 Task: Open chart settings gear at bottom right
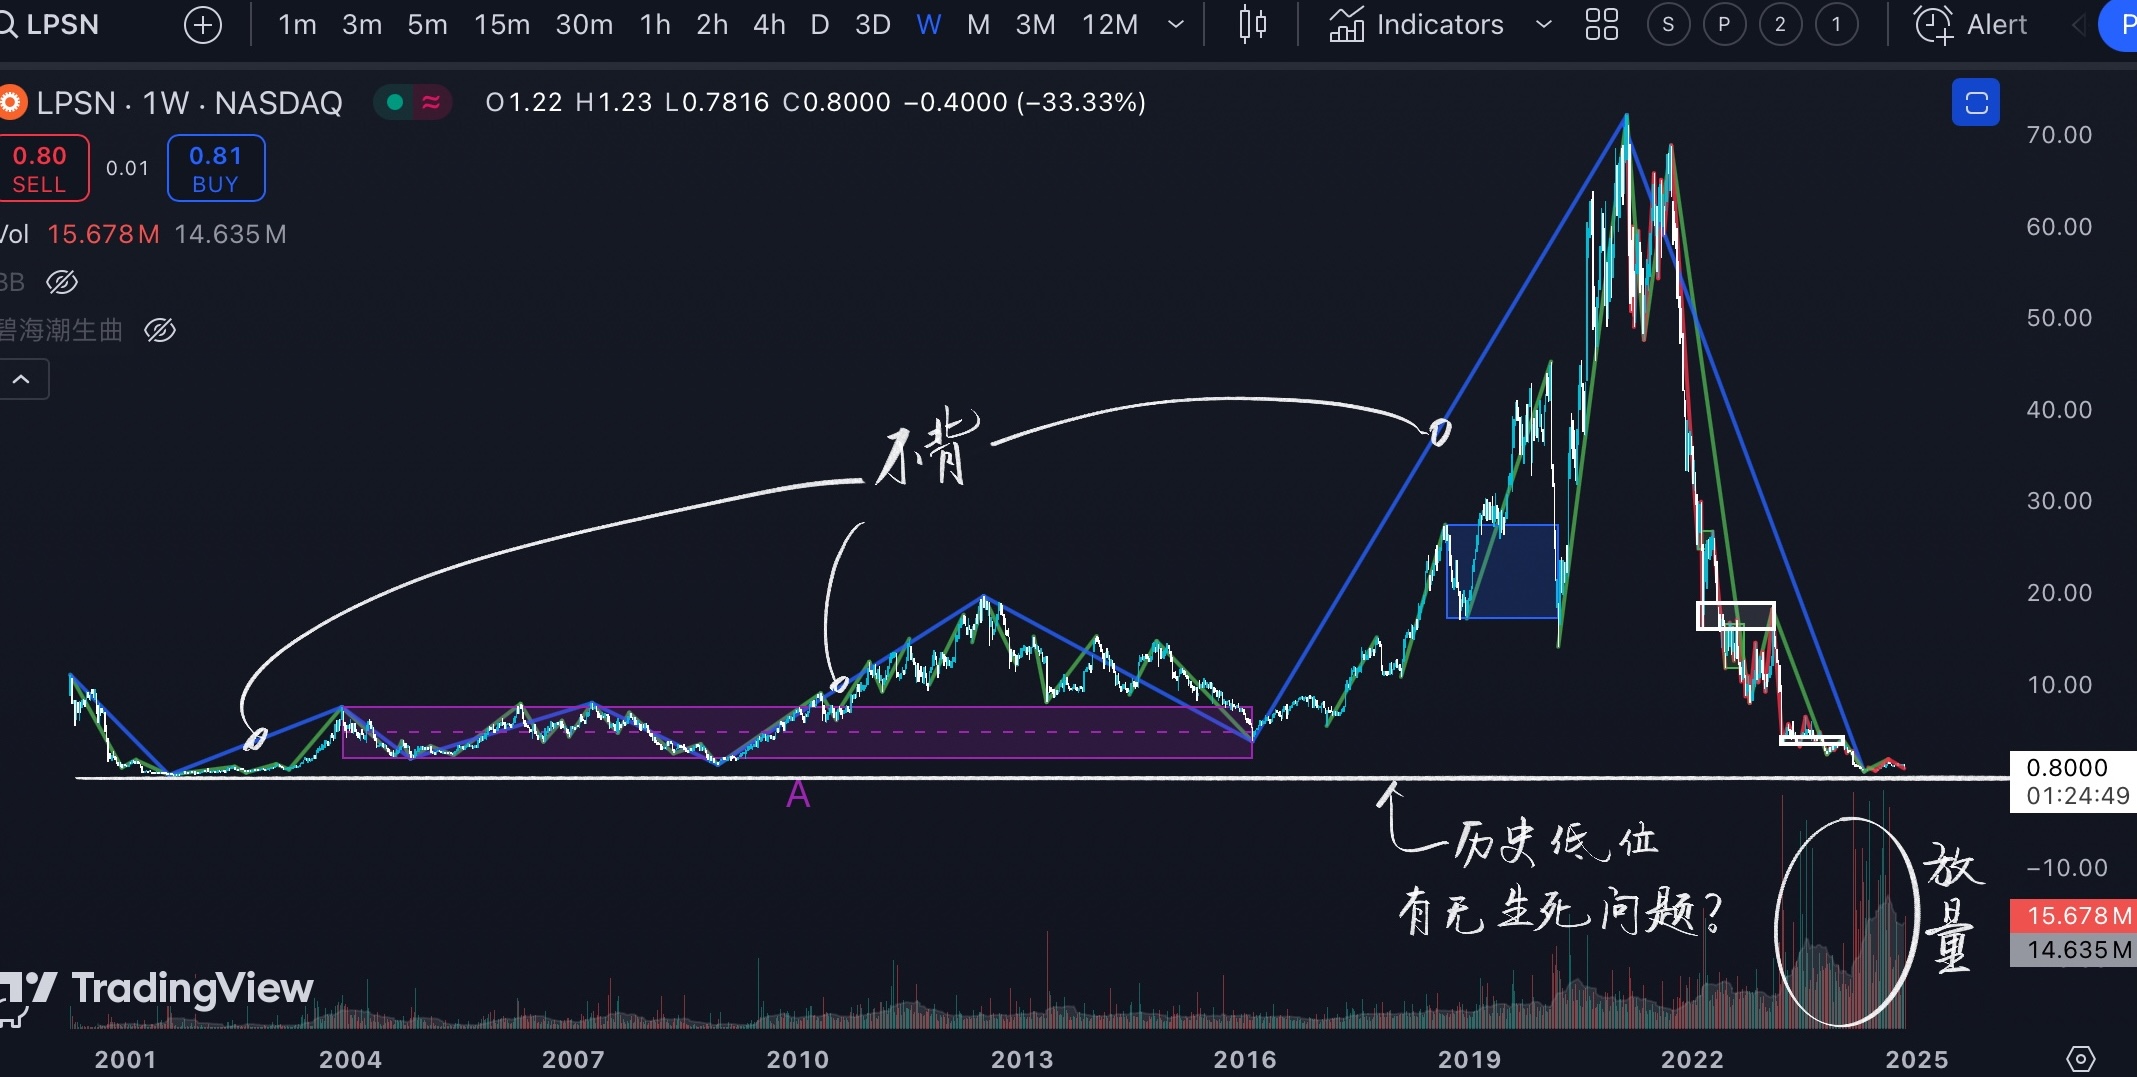point(2080,1058)
